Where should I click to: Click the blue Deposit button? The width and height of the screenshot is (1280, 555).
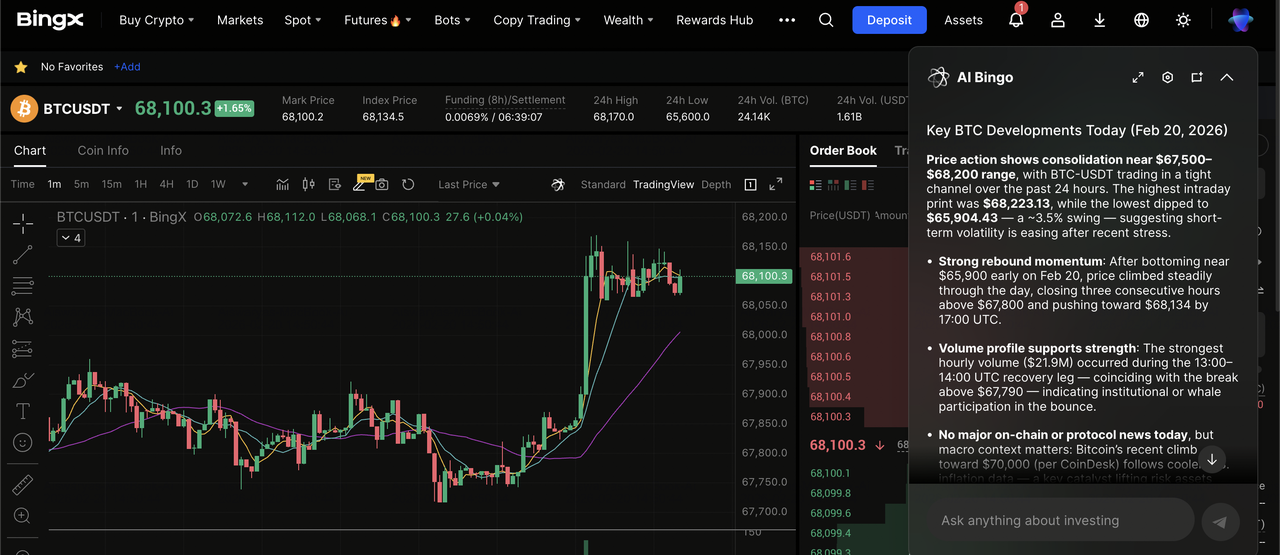[x=889, y=20]
